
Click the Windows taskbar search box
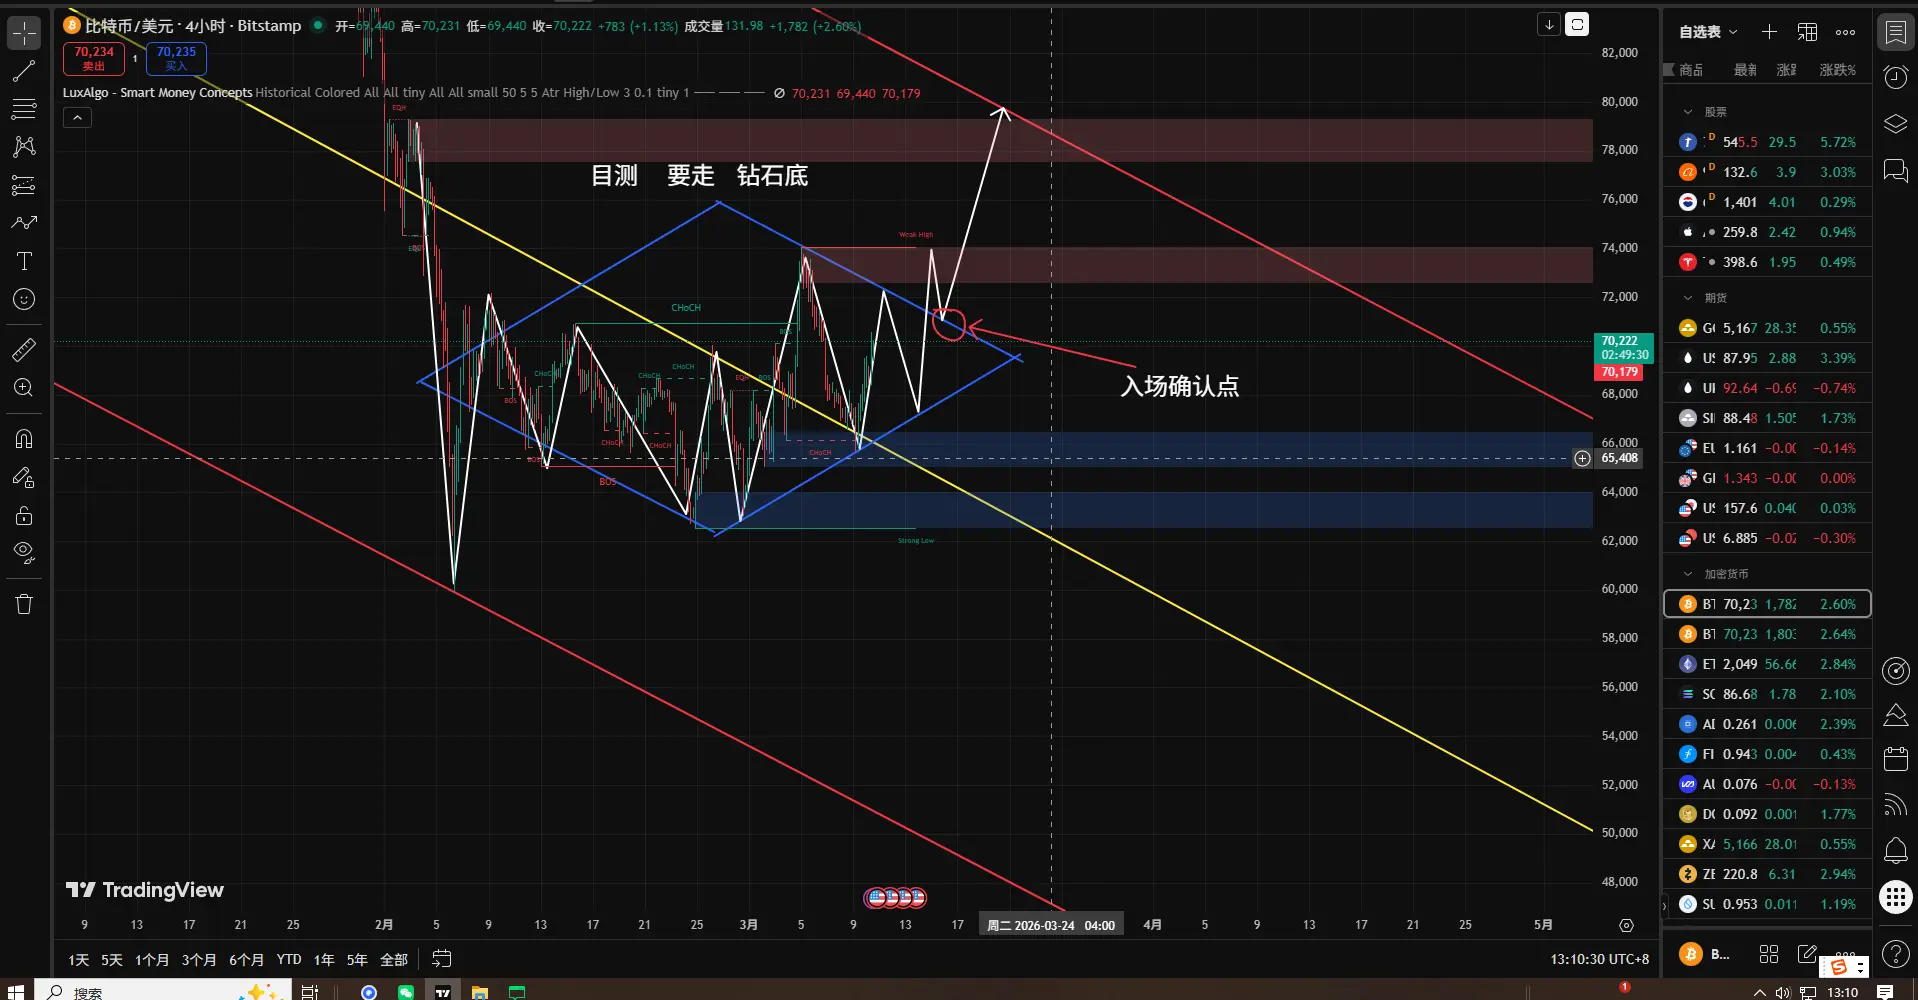[x=162, y=991]
